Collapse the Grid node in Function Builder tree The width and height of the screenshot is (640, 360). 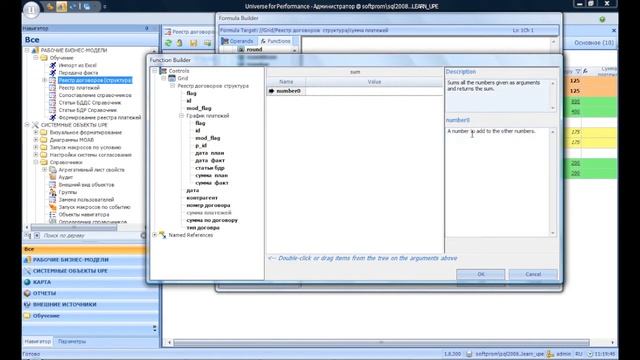tap(163, 78)
